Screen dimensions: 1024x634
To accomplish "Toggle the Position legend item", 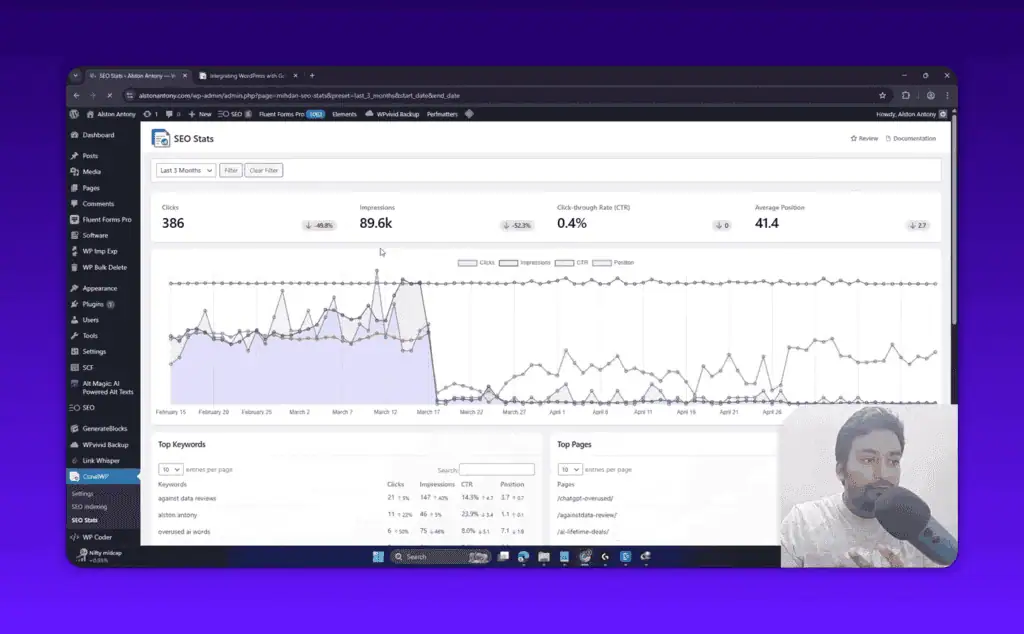I will (613, 262).
